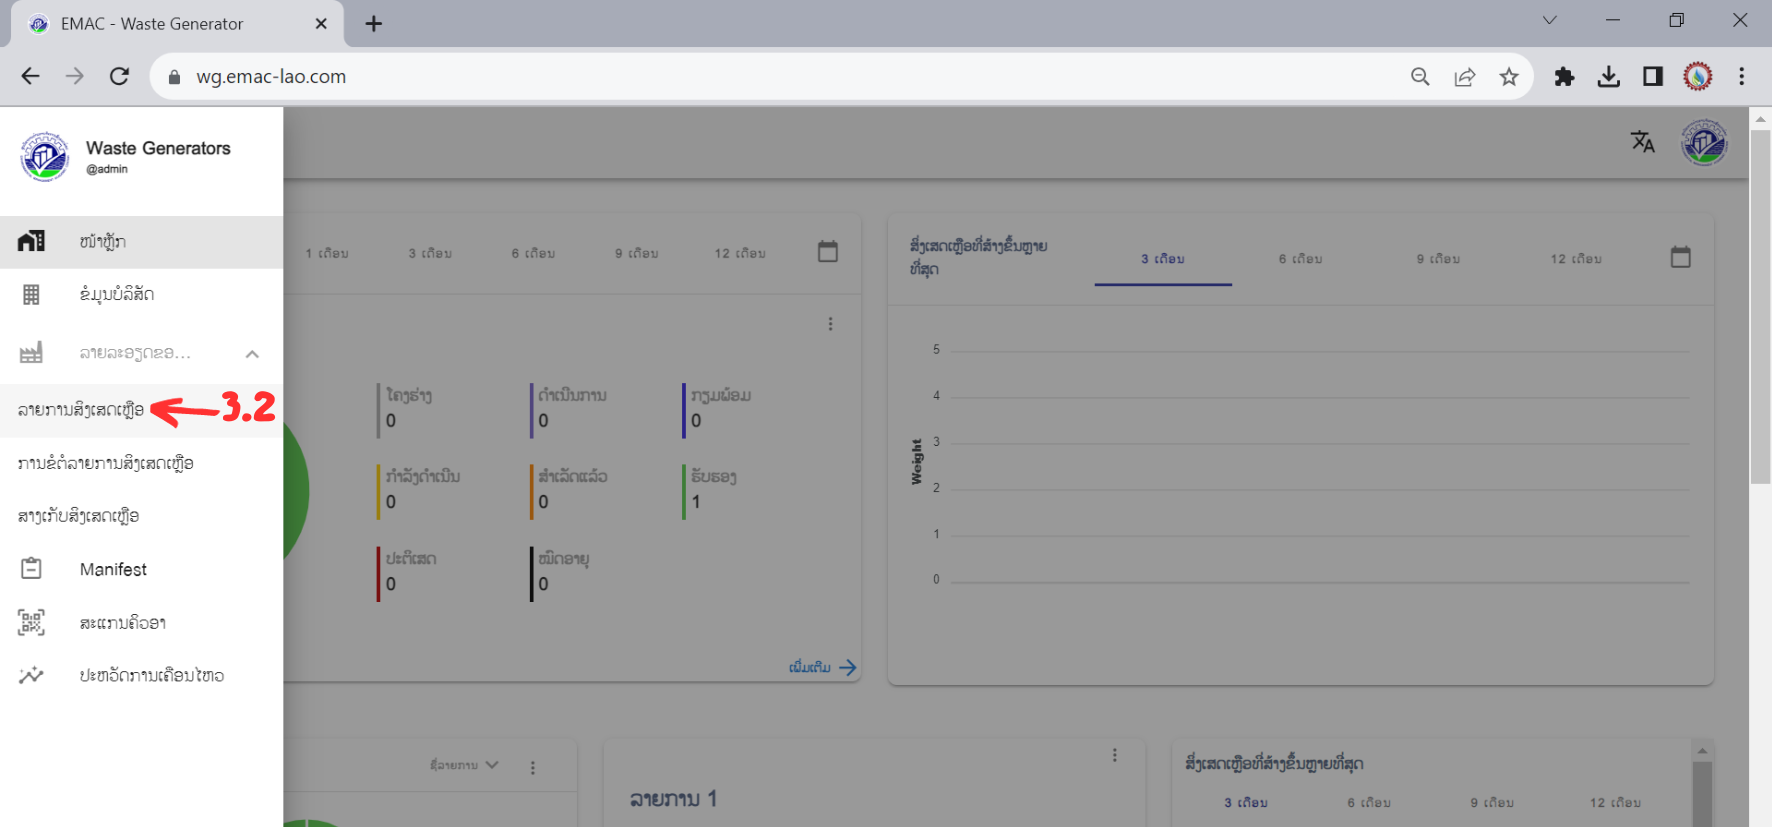Open the waste list request sidebar item
Viewport: 1772px width, 827px height.
[106, 463]
